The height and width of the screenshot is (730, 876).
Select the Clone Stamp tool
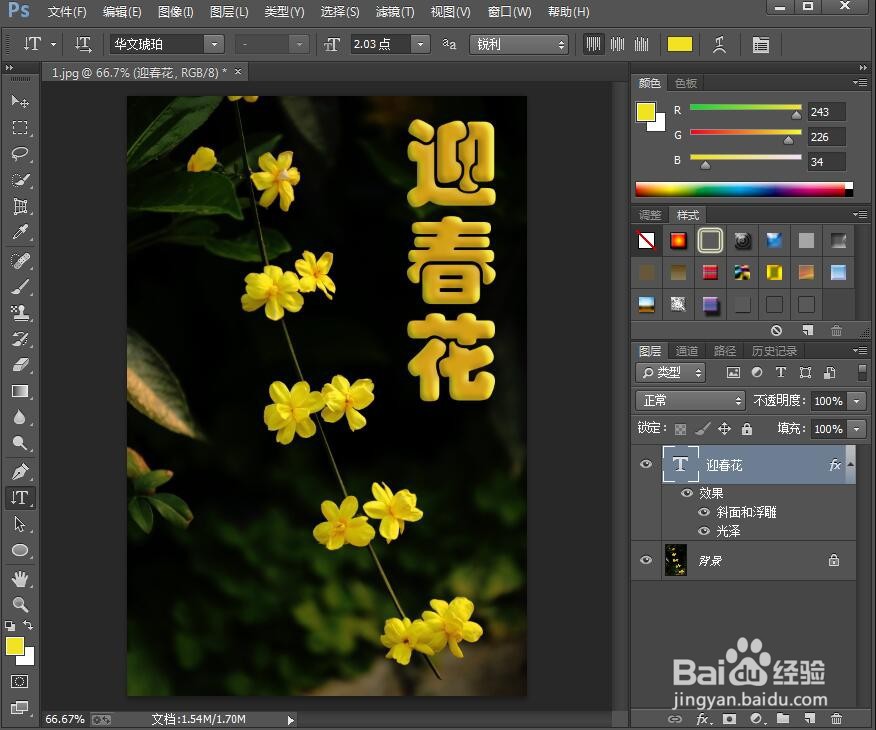tap(20, 313)
